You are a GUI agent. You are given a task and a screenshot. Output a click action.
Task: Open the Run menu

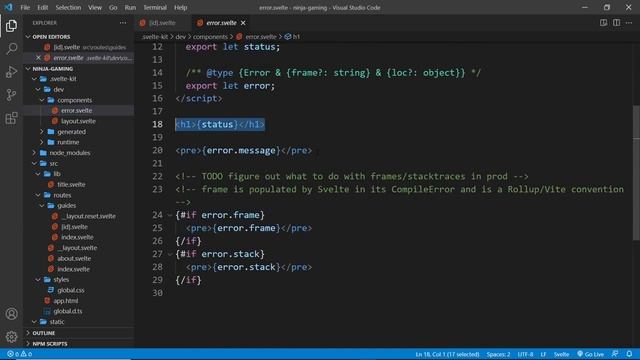130,7
